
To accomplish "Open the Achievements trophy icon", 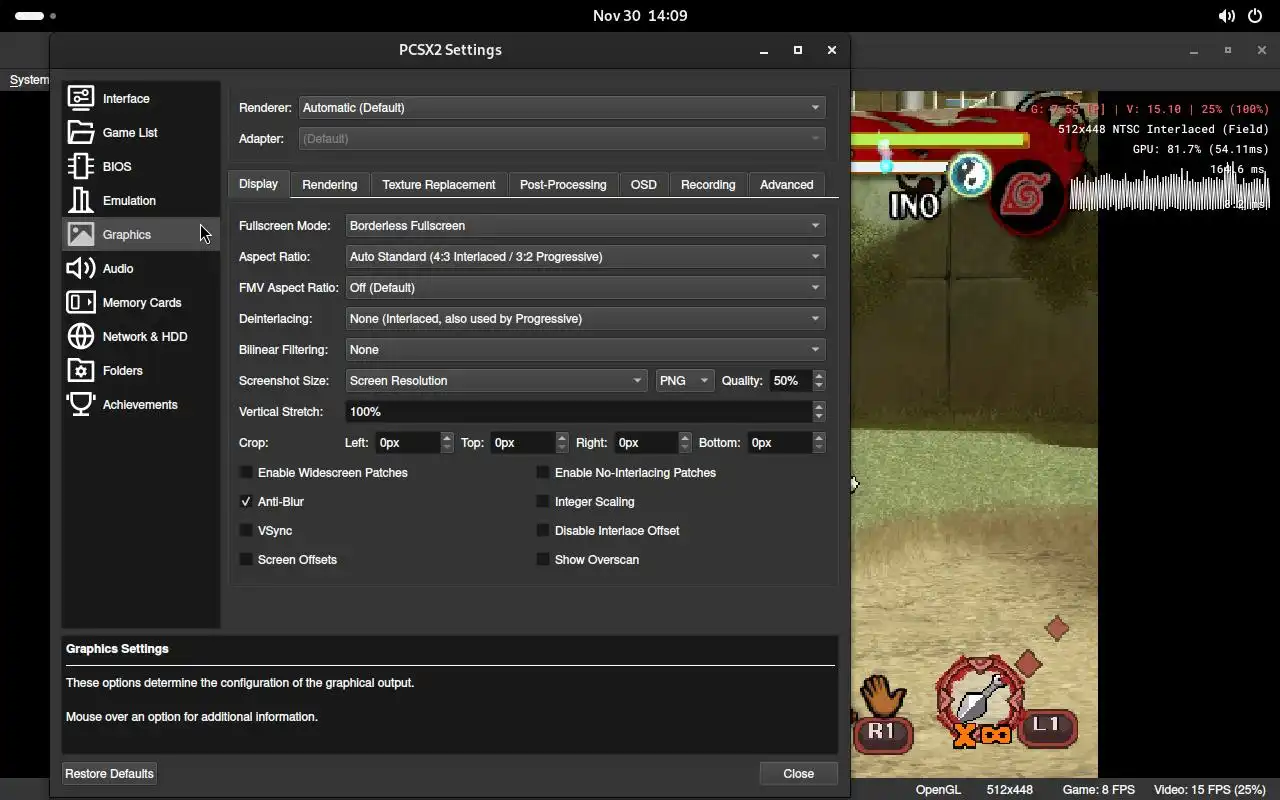I will click(x=81, y=404).
